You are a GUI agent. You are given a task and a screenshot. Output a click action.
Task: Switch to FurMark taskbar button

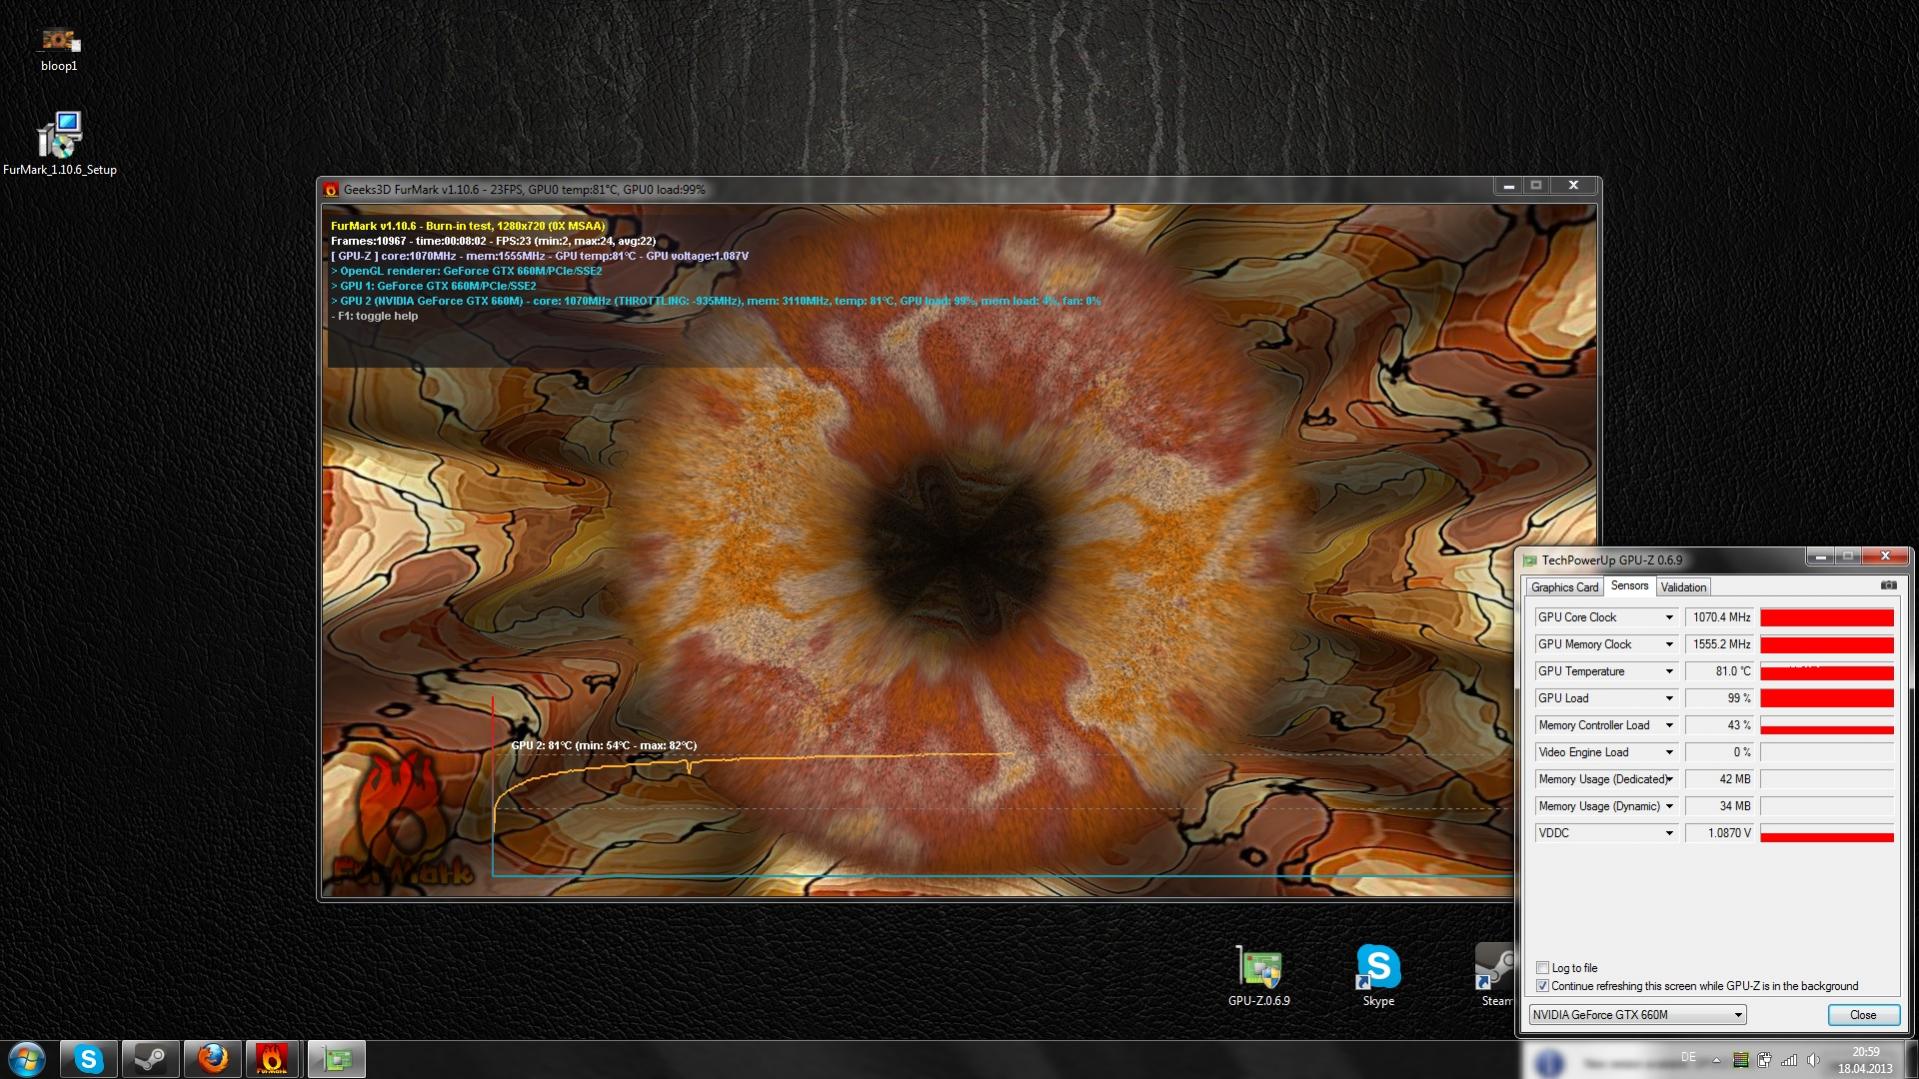(272, 1059)
